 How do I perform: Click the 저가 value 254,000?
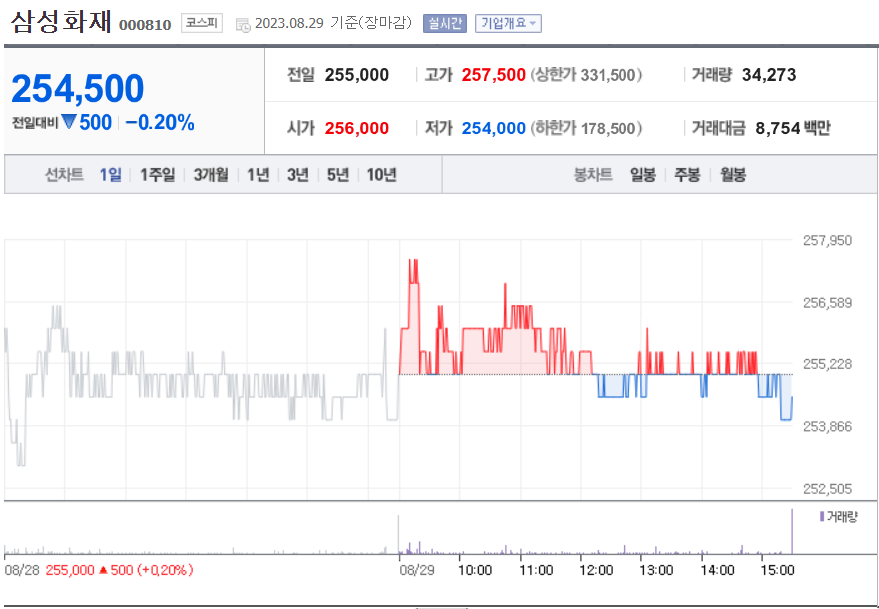pos(493,128)
